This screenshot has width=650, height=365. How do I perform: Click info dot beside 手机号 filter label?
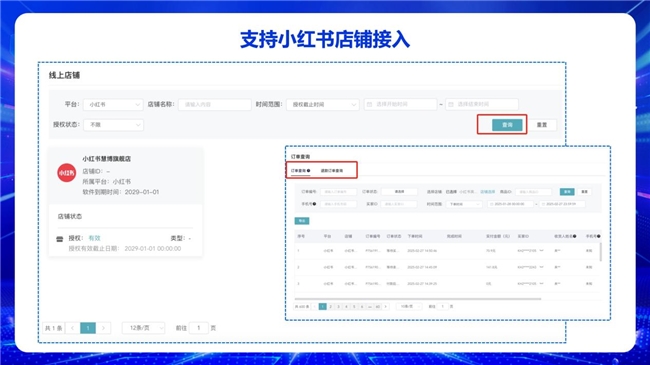click(x=315, y=204)
